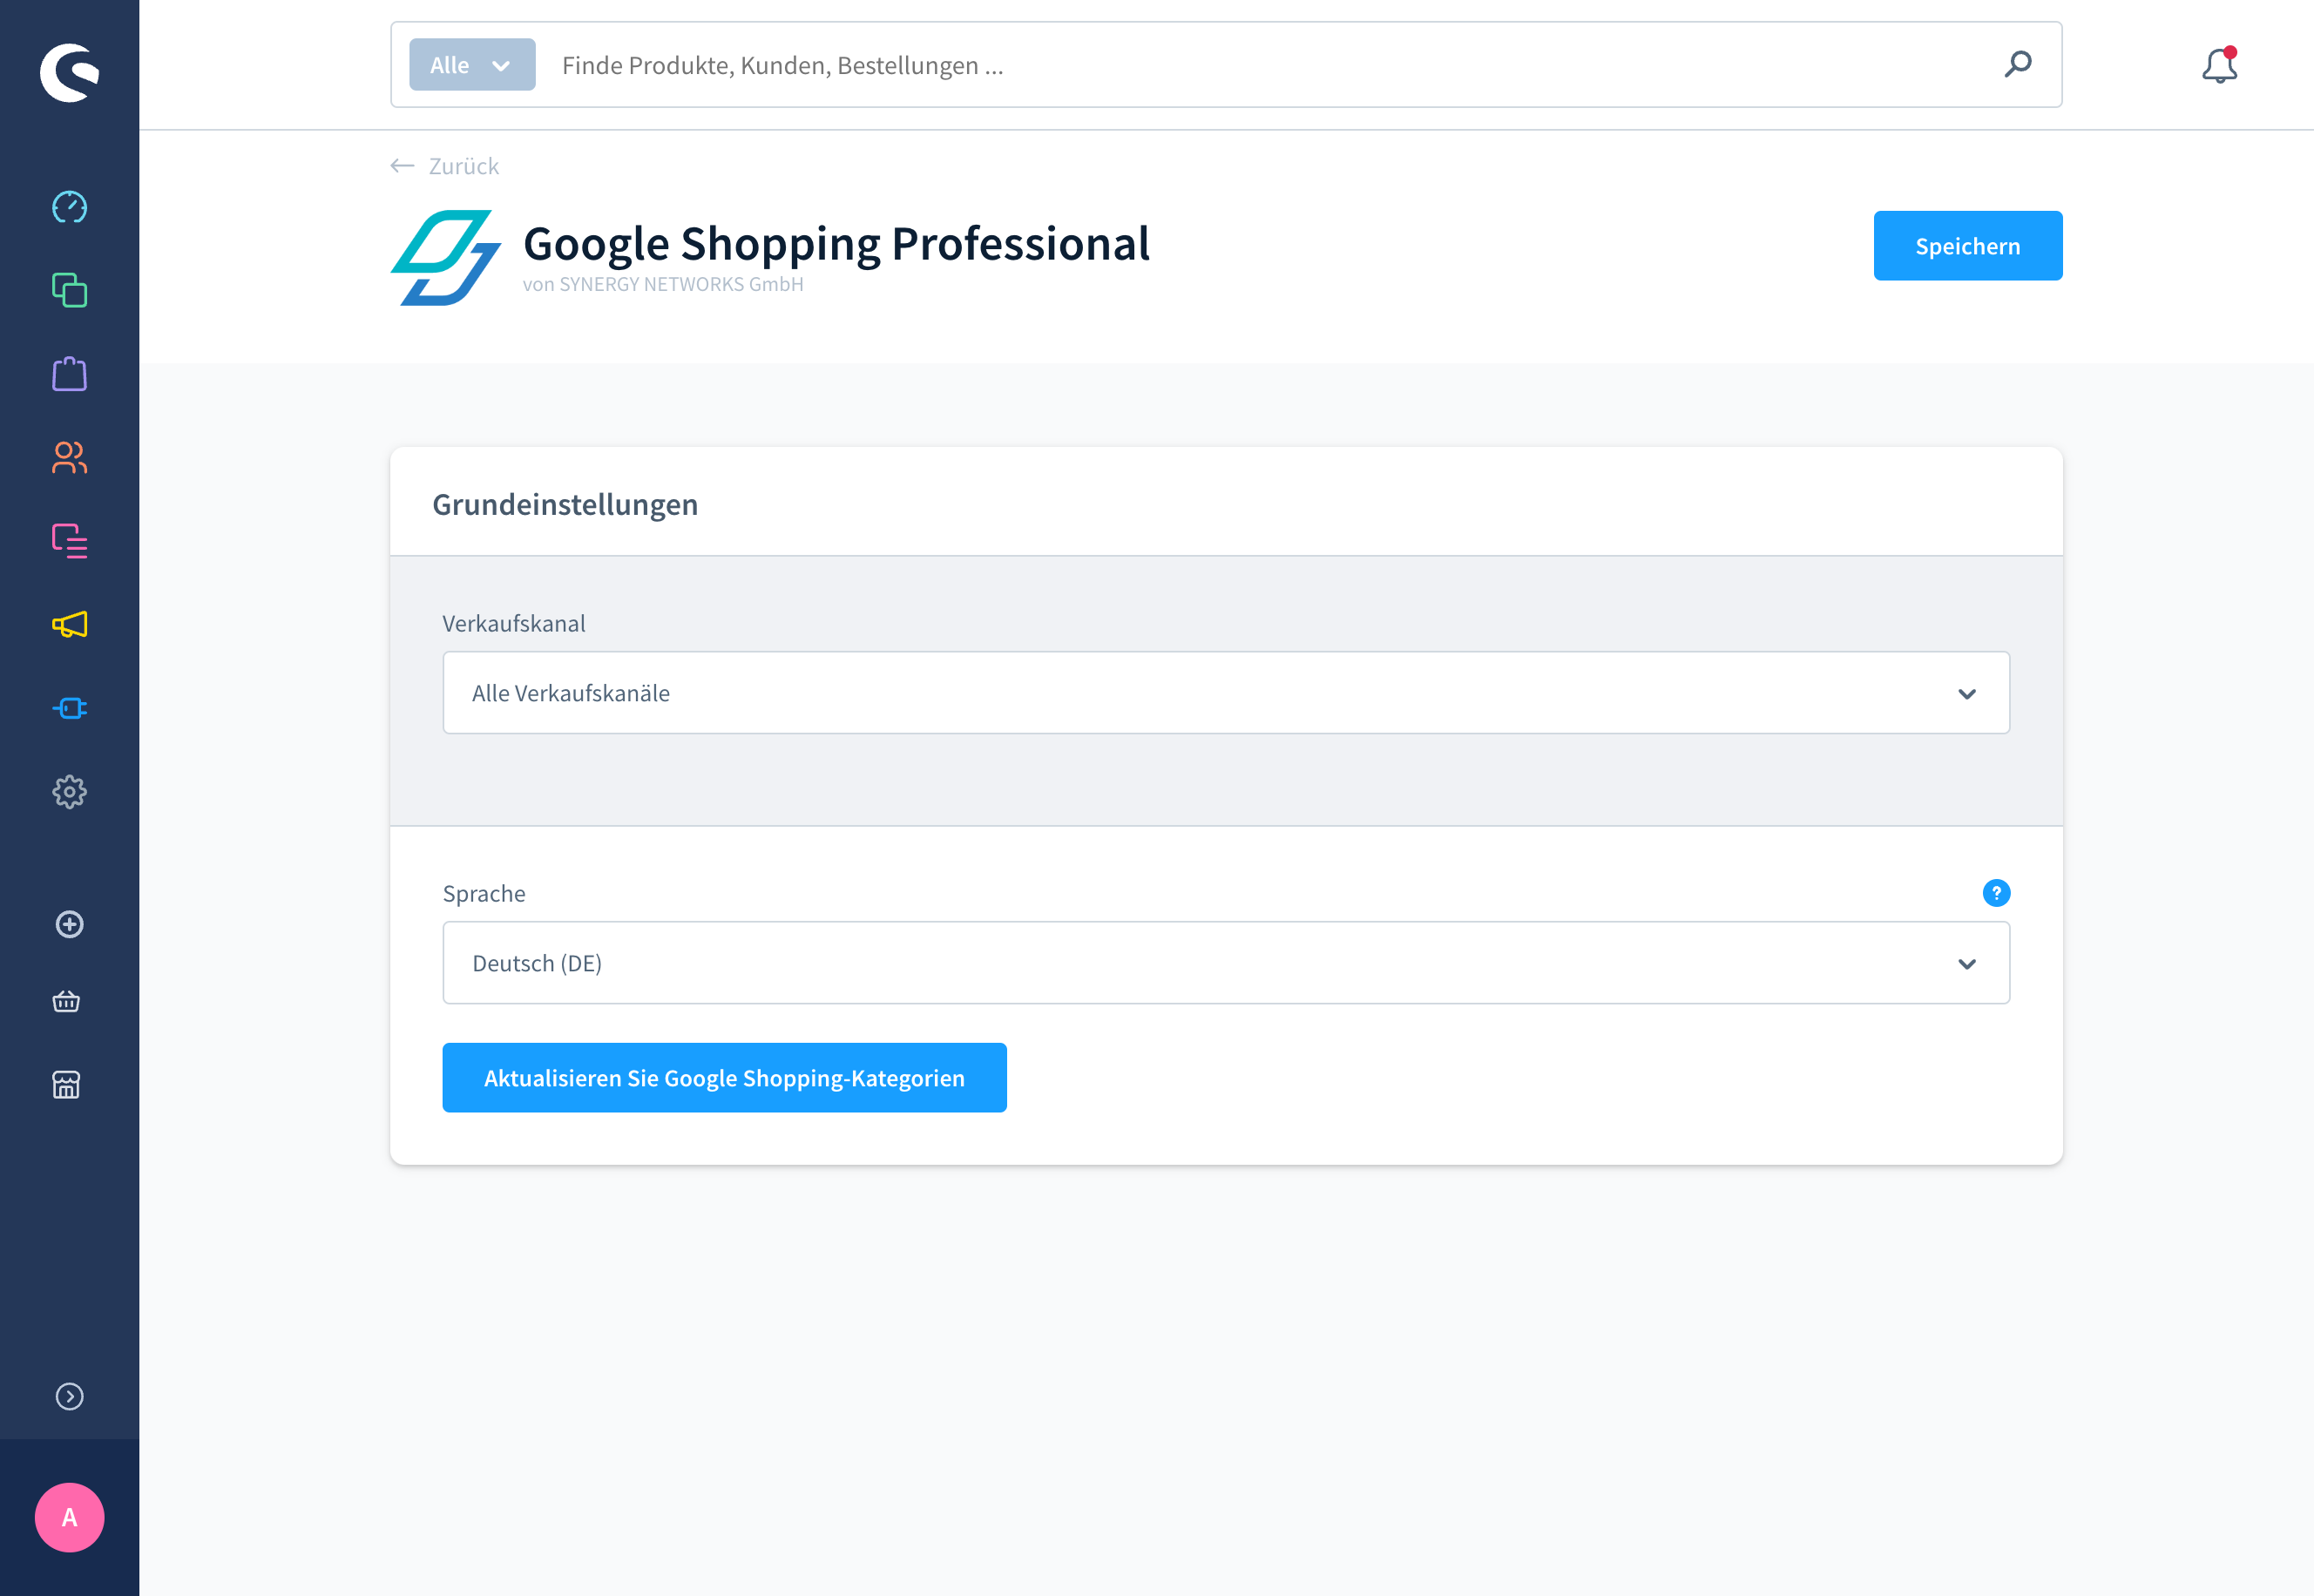Click the Verkaufskanal label
The image size is (2314, 1596).
(514, 623)
